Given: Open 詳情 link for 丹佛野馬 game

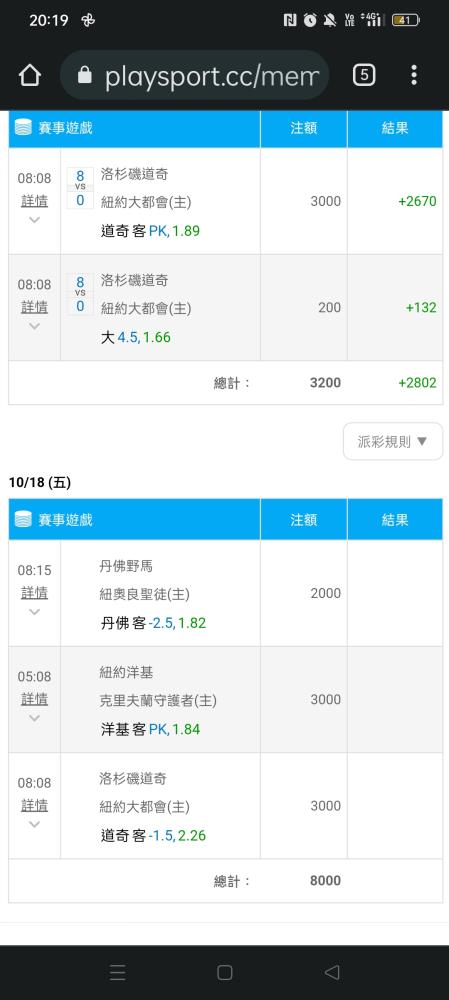Looking at the screenshot, I should [34, 592].
